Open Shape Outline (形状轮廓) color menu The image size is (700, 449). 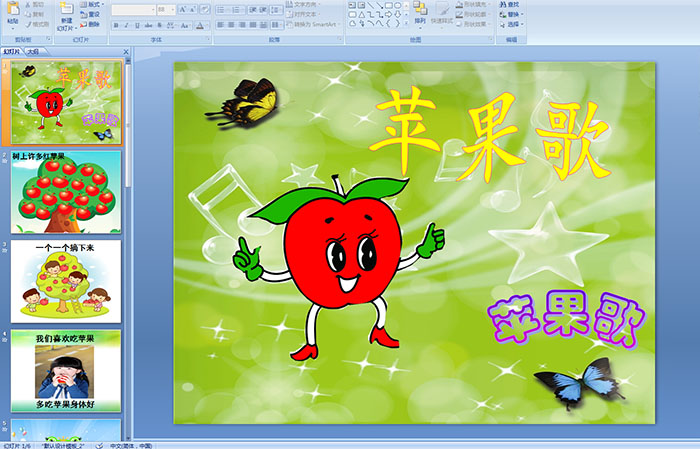[x=473, y=14]
